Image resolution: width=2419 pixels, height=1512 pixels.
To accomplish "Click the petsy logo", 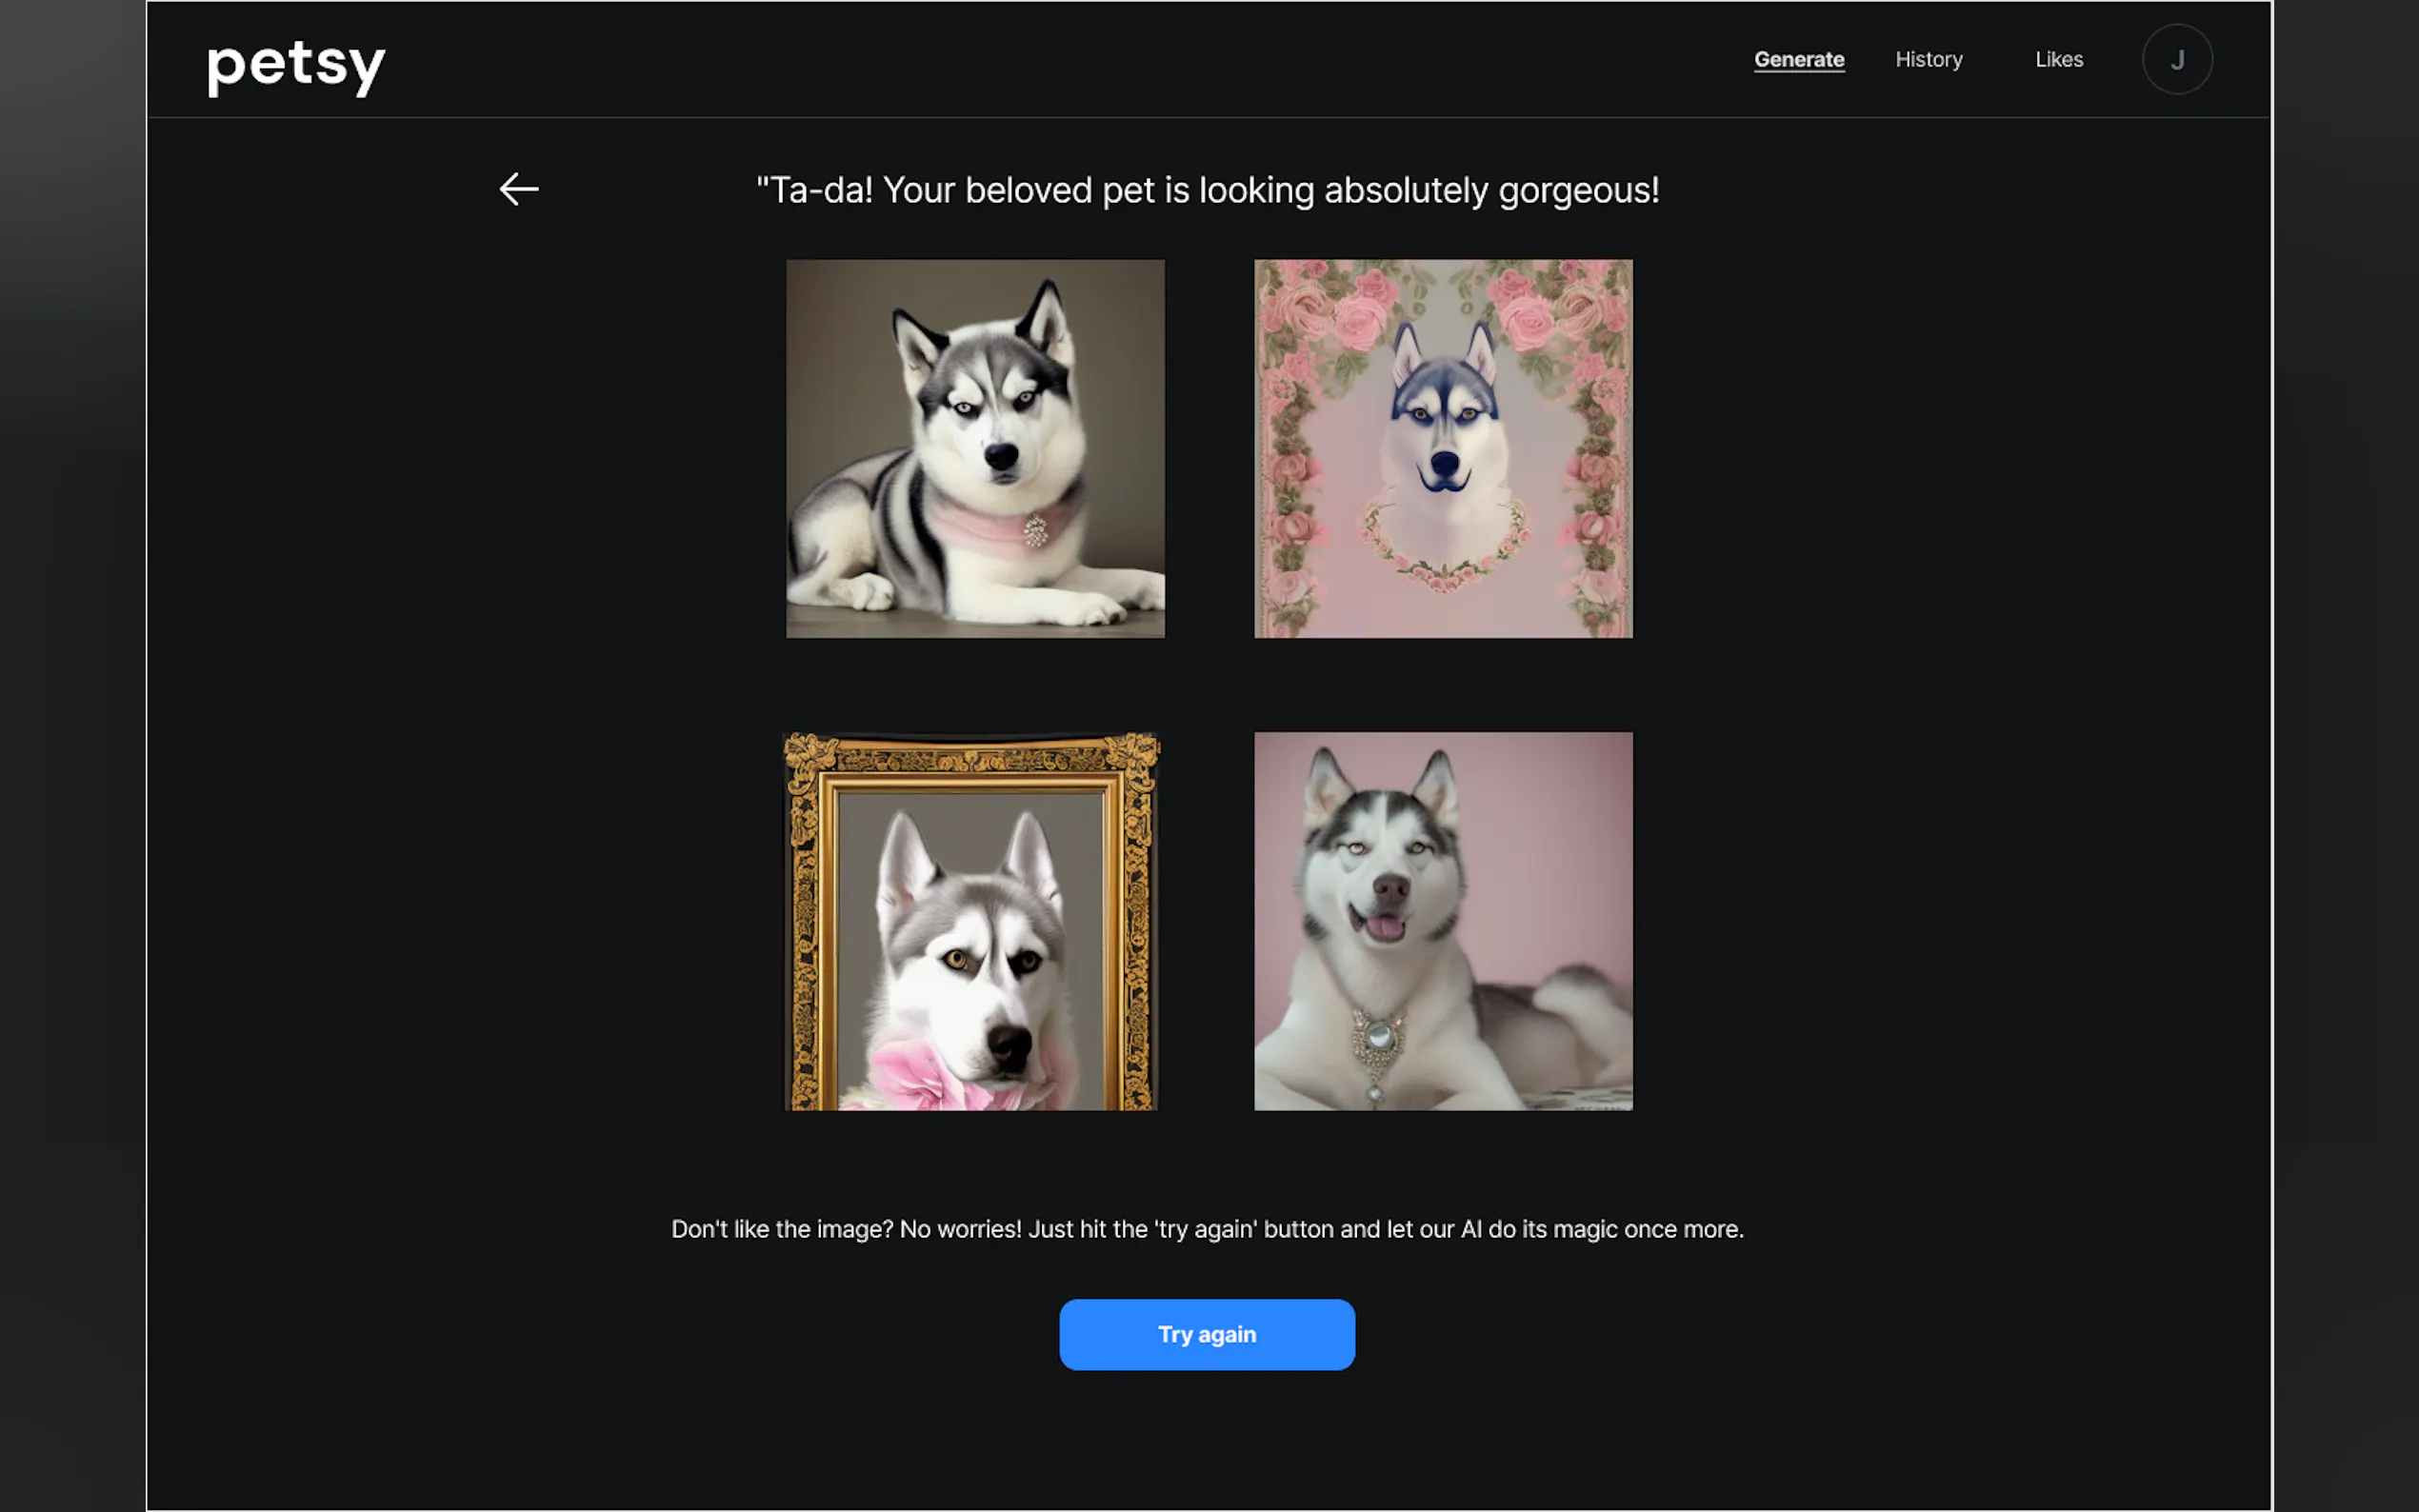I will click(295, 66).
